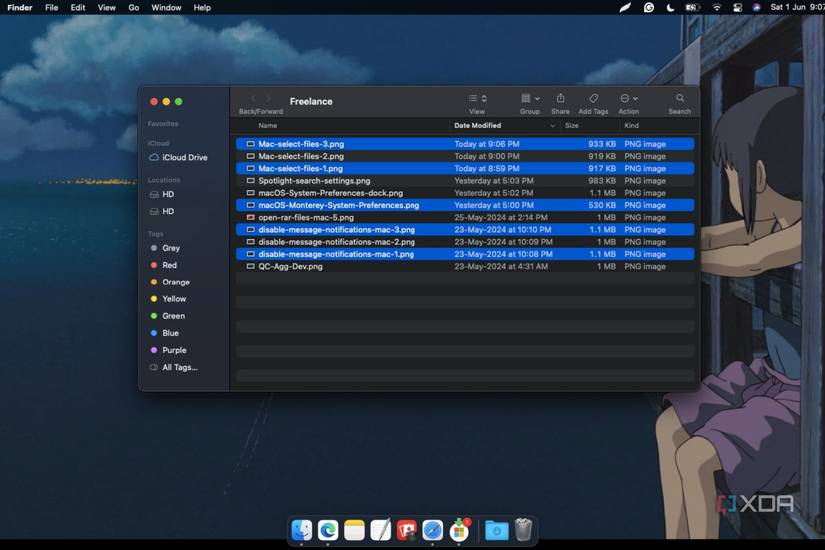Open the Wi-Fi menu bar icon
The image size is (825, 550).
716,7
